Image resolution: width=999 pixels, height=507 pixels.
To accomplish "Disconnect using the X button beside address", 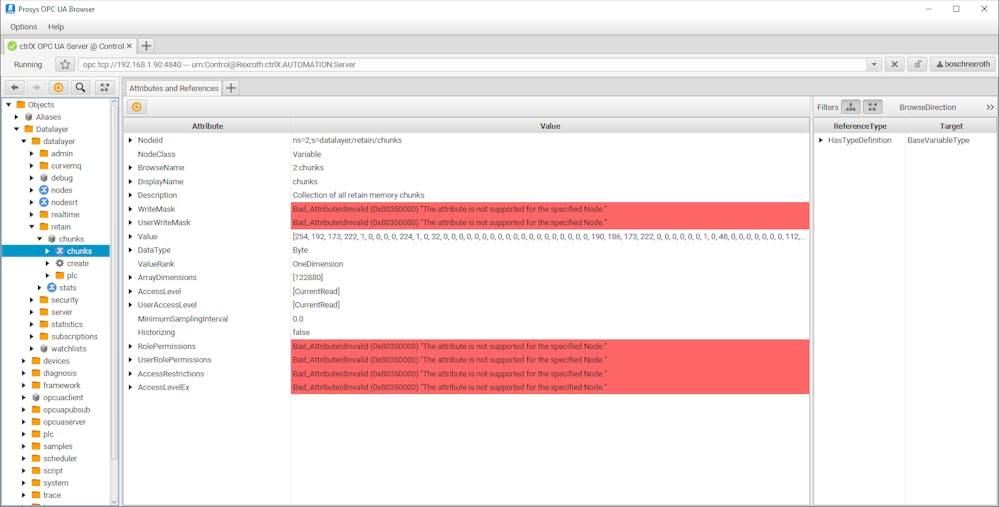I will pyautogui.click(x=894, y=64).
